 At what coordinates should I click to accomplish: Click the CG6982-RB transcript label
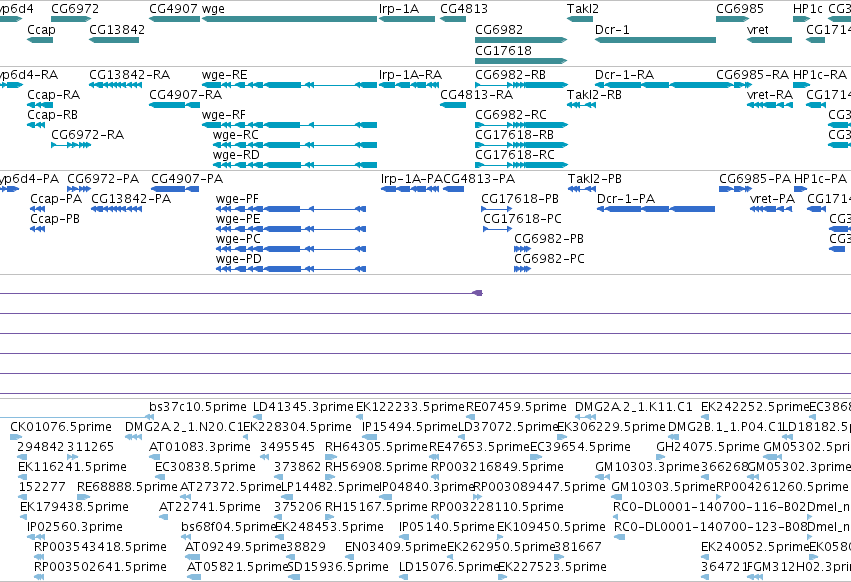click(x=510, y=74)
